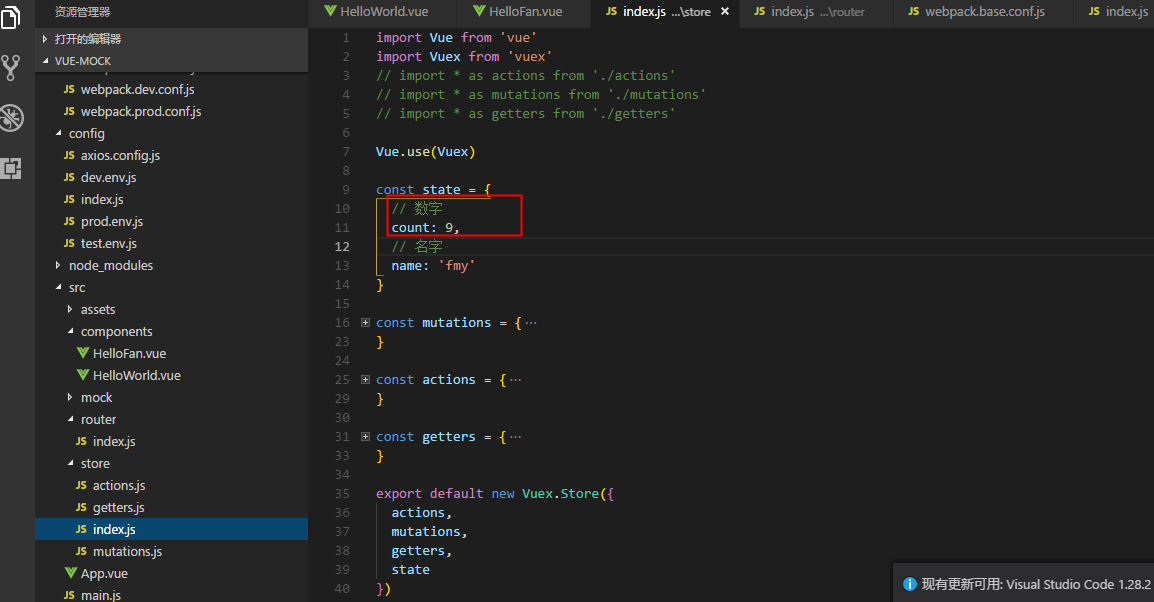The height and width of the screenshot is (602, 1154).
Task: Click the JS icon beside prod.env.js
Action: 69,222
